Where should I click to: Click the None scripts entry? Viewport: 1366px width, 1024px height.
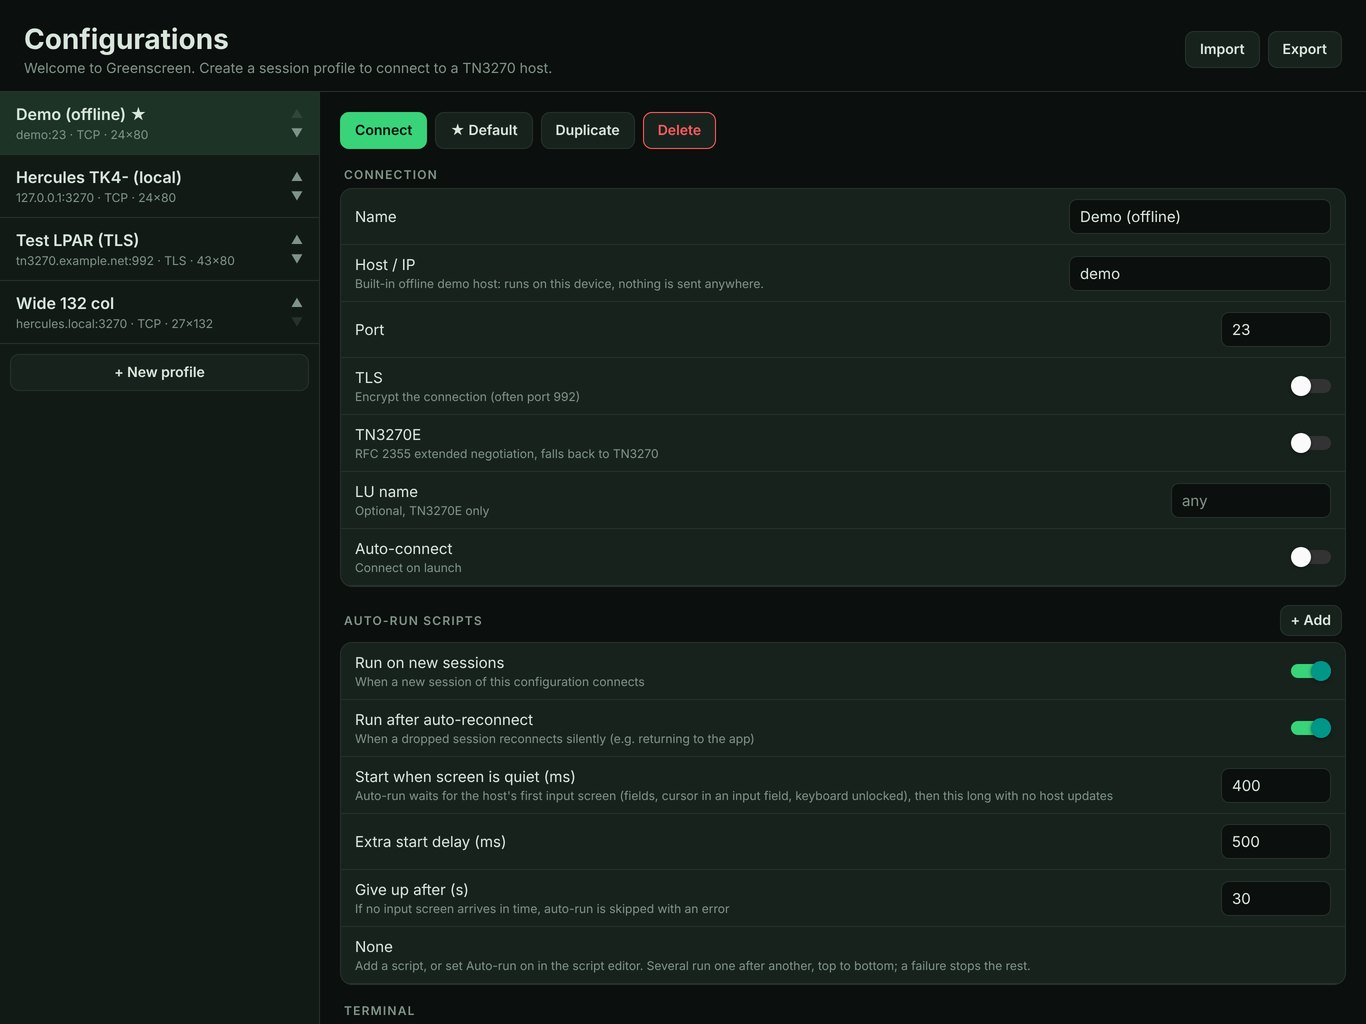[843, 955]
